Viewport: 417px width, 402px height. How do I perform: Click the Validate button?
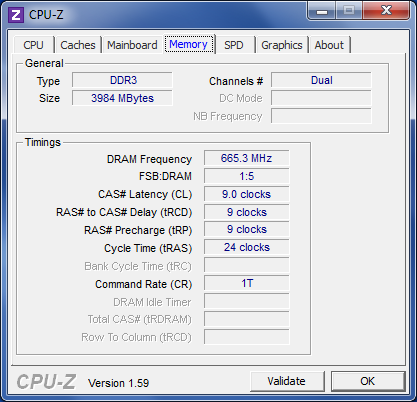pos(287,381)
